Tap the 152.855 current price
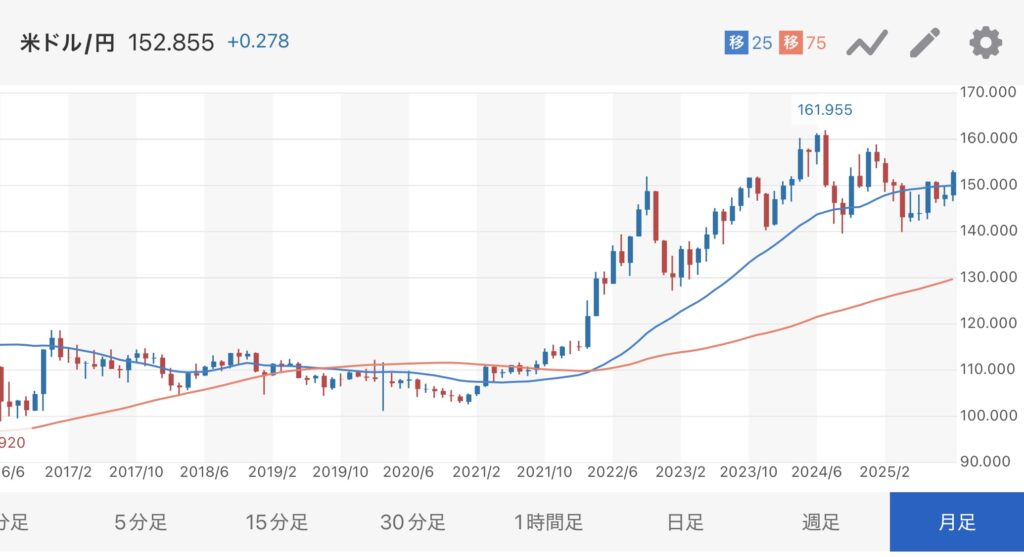The image size is (1024, 557). coord(171,44)
